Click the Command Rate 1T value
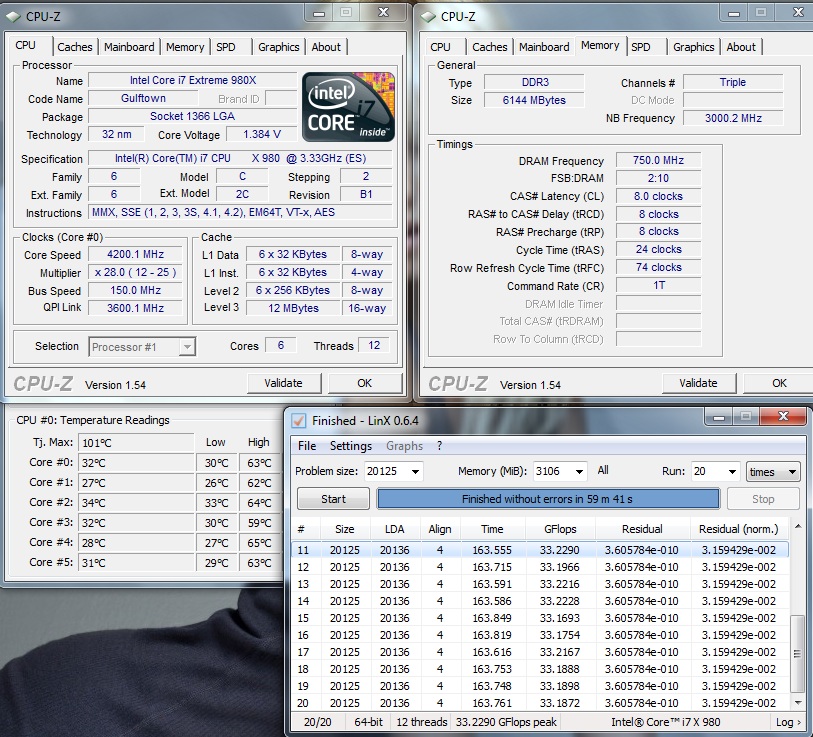This screenshot has width=813, height=737. 658,285
